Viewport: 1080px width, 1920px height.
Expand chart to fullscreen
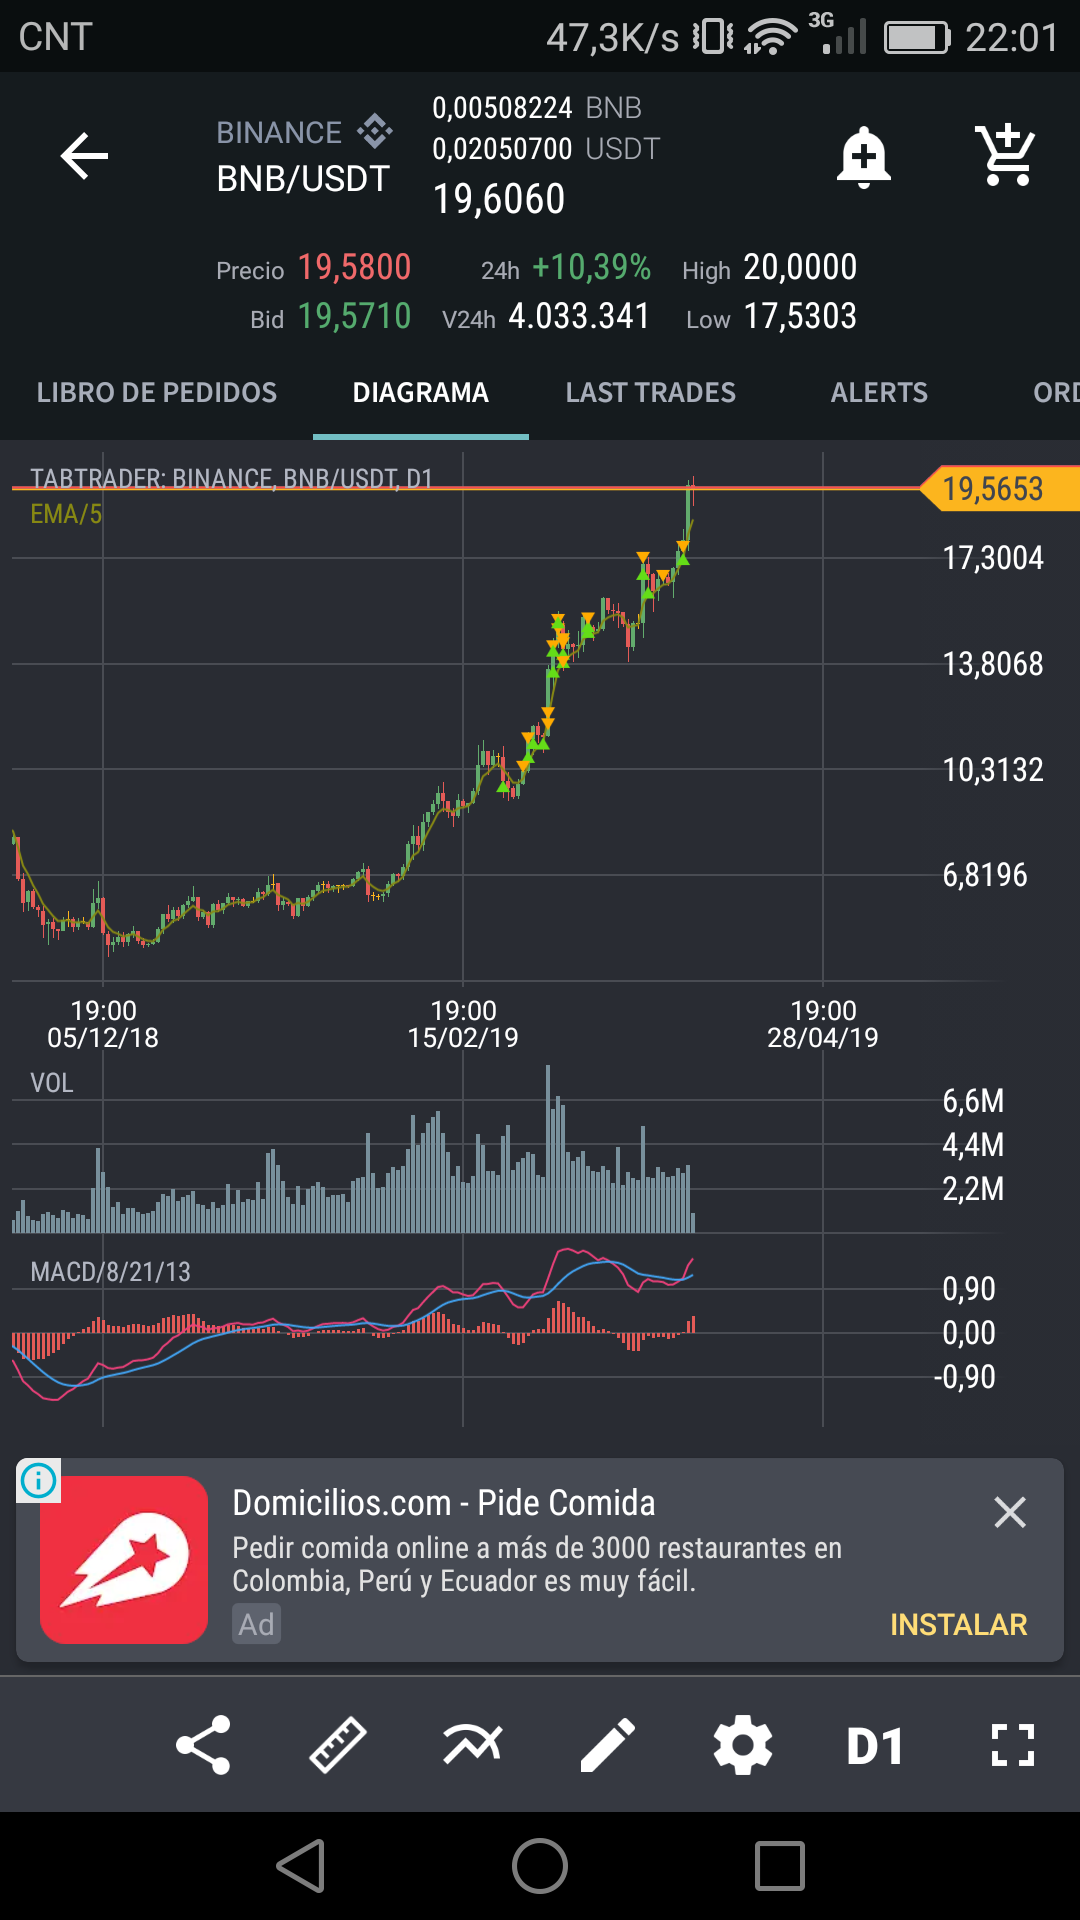(x=1012, y=1746)
